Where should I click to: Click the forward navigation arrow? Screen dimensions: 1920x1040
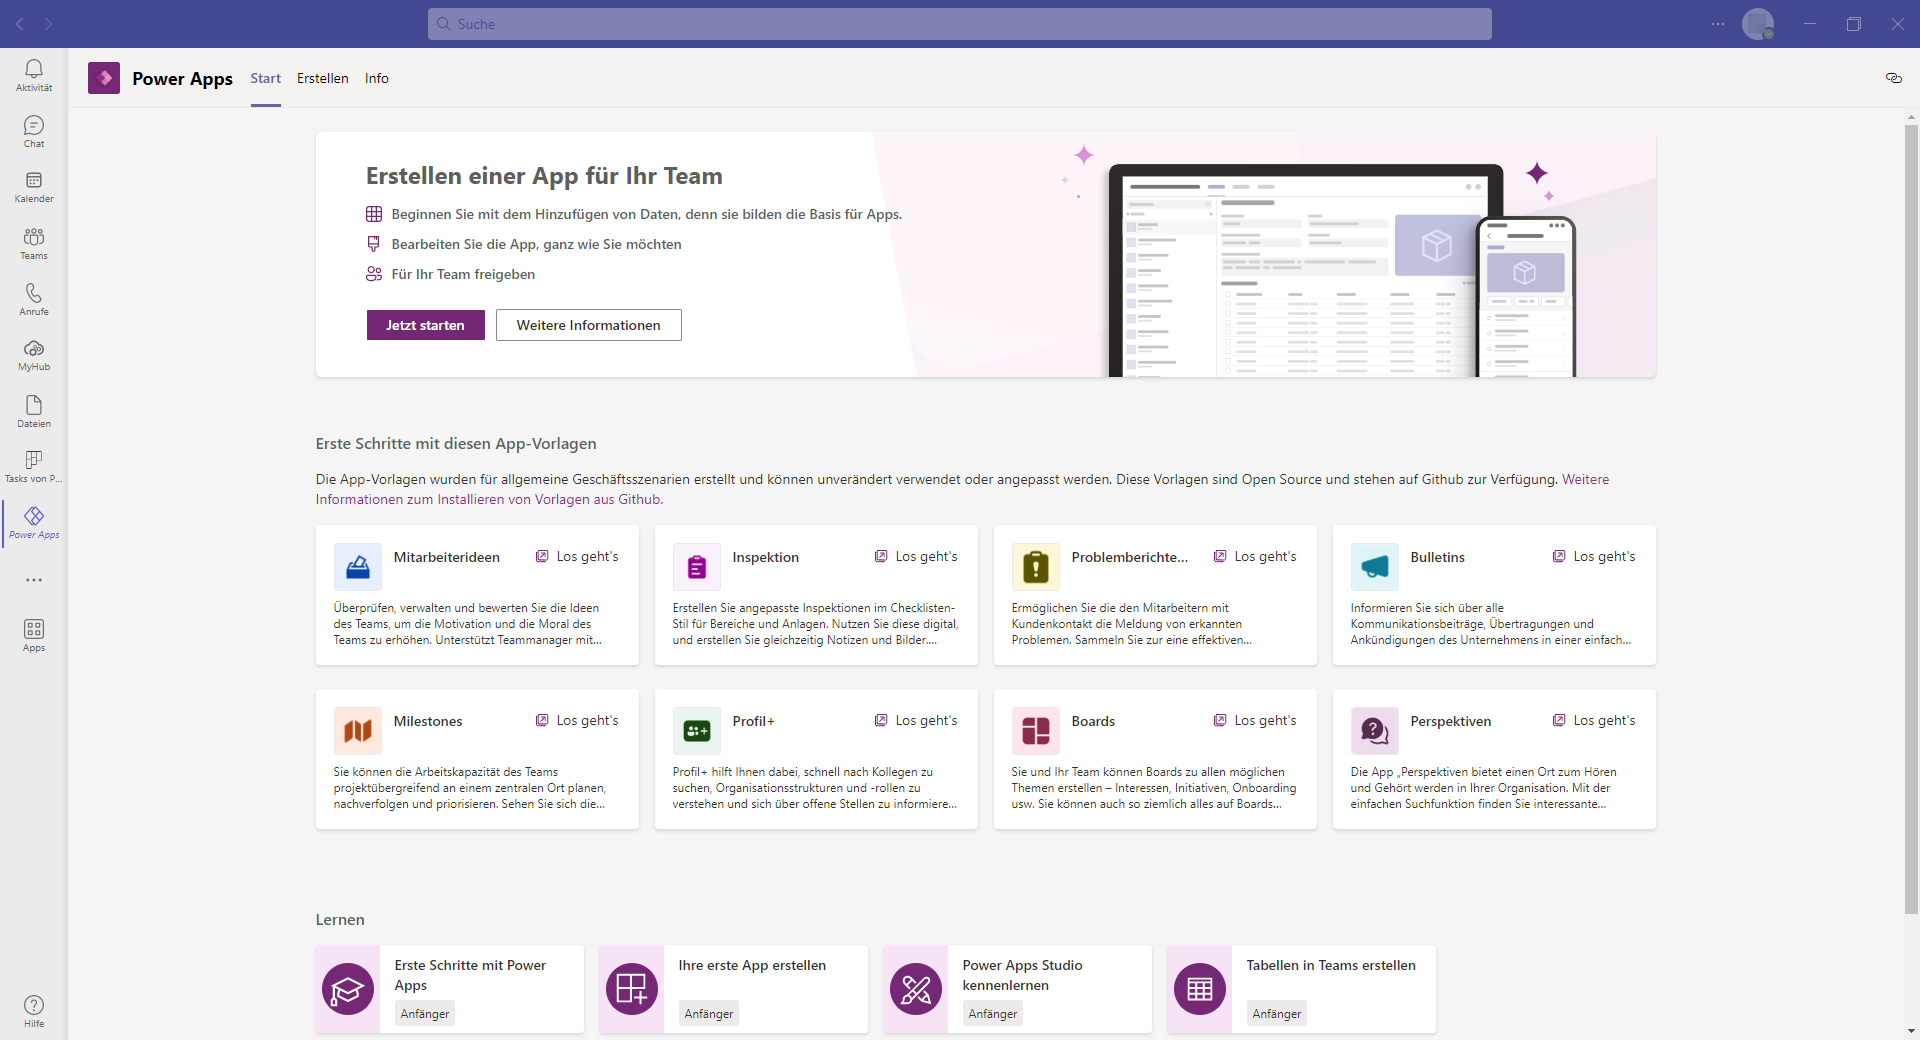click(48, 24)
